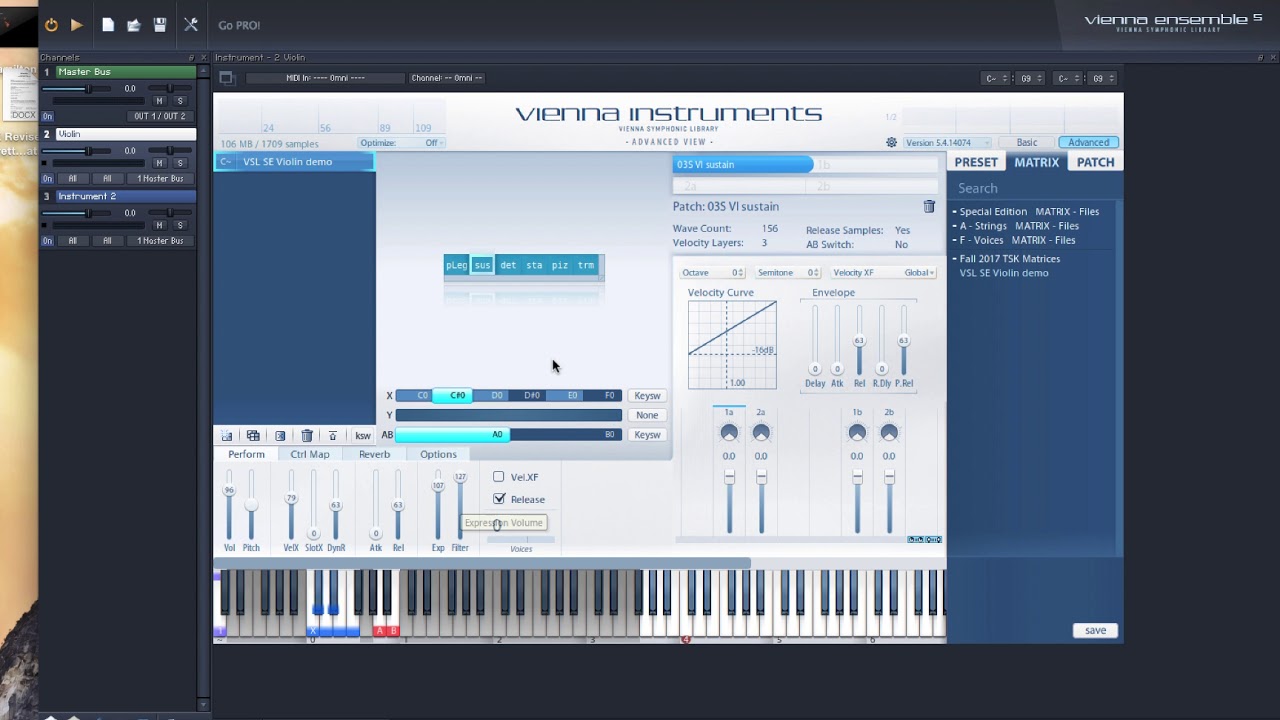Switch to the PATCH tab

[1095, 162]
